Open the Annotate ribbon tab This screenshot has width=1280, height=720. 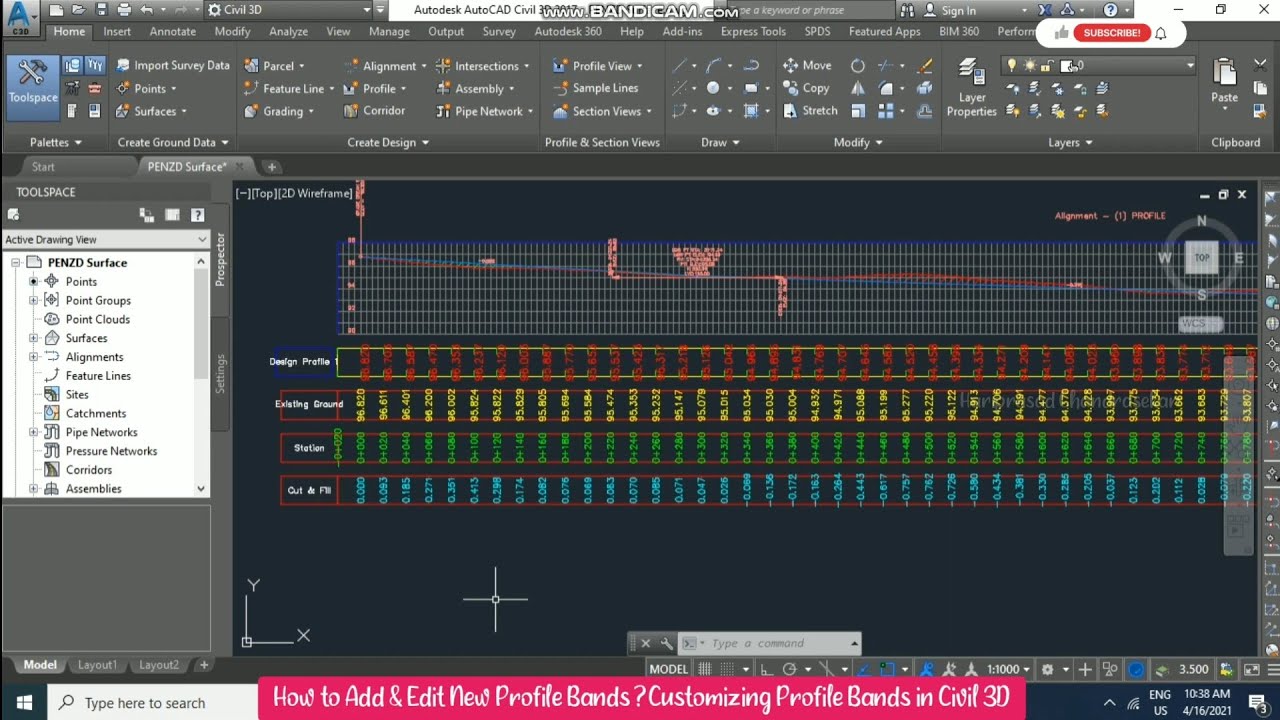tap(172, 31)
